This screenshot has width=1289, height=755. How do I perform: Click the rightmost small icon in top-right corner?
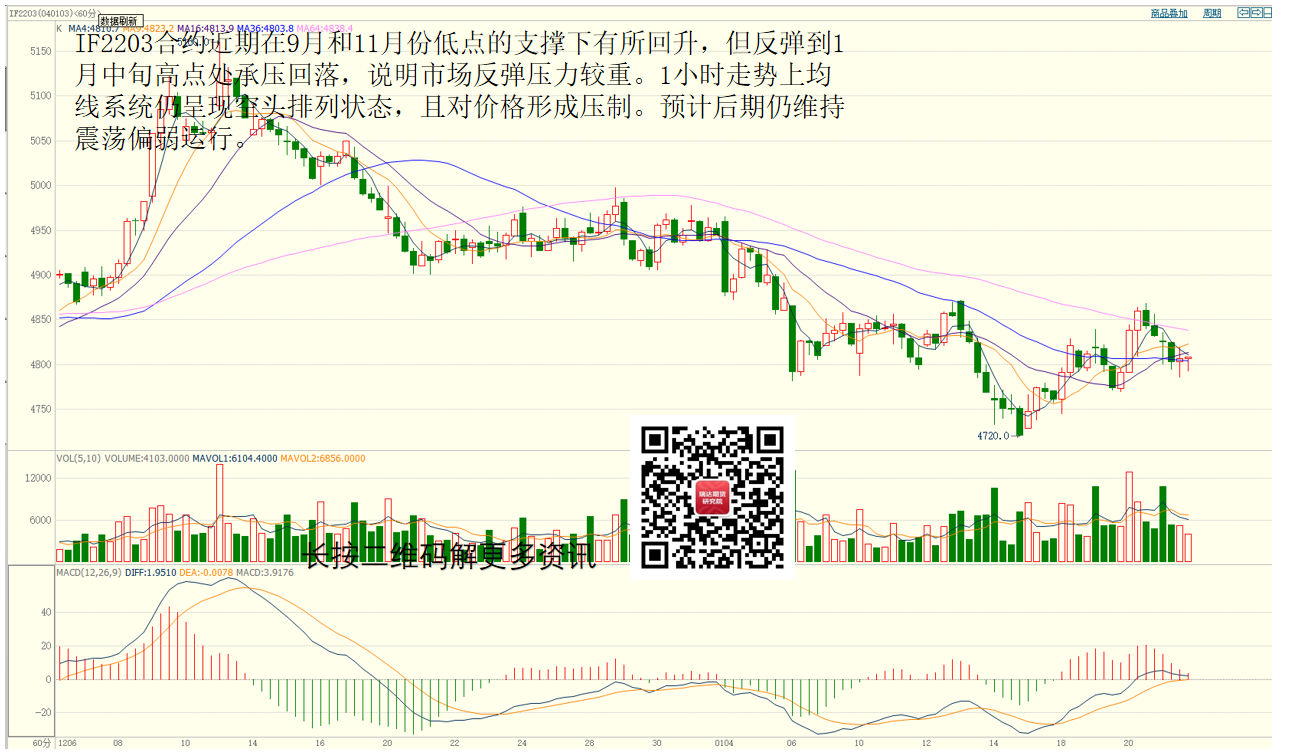(x=1269, y=13)
